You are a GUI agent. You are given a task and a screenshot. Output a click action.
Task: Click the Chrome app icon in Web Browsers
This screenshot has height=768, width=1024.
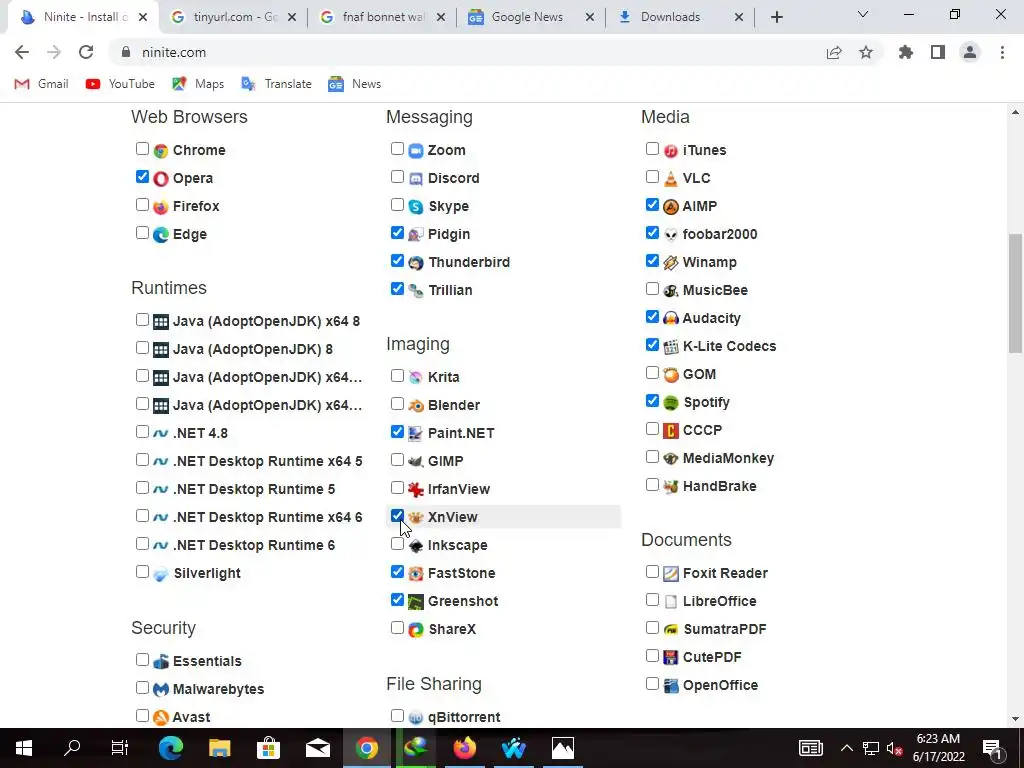click(x=161, y=151)
